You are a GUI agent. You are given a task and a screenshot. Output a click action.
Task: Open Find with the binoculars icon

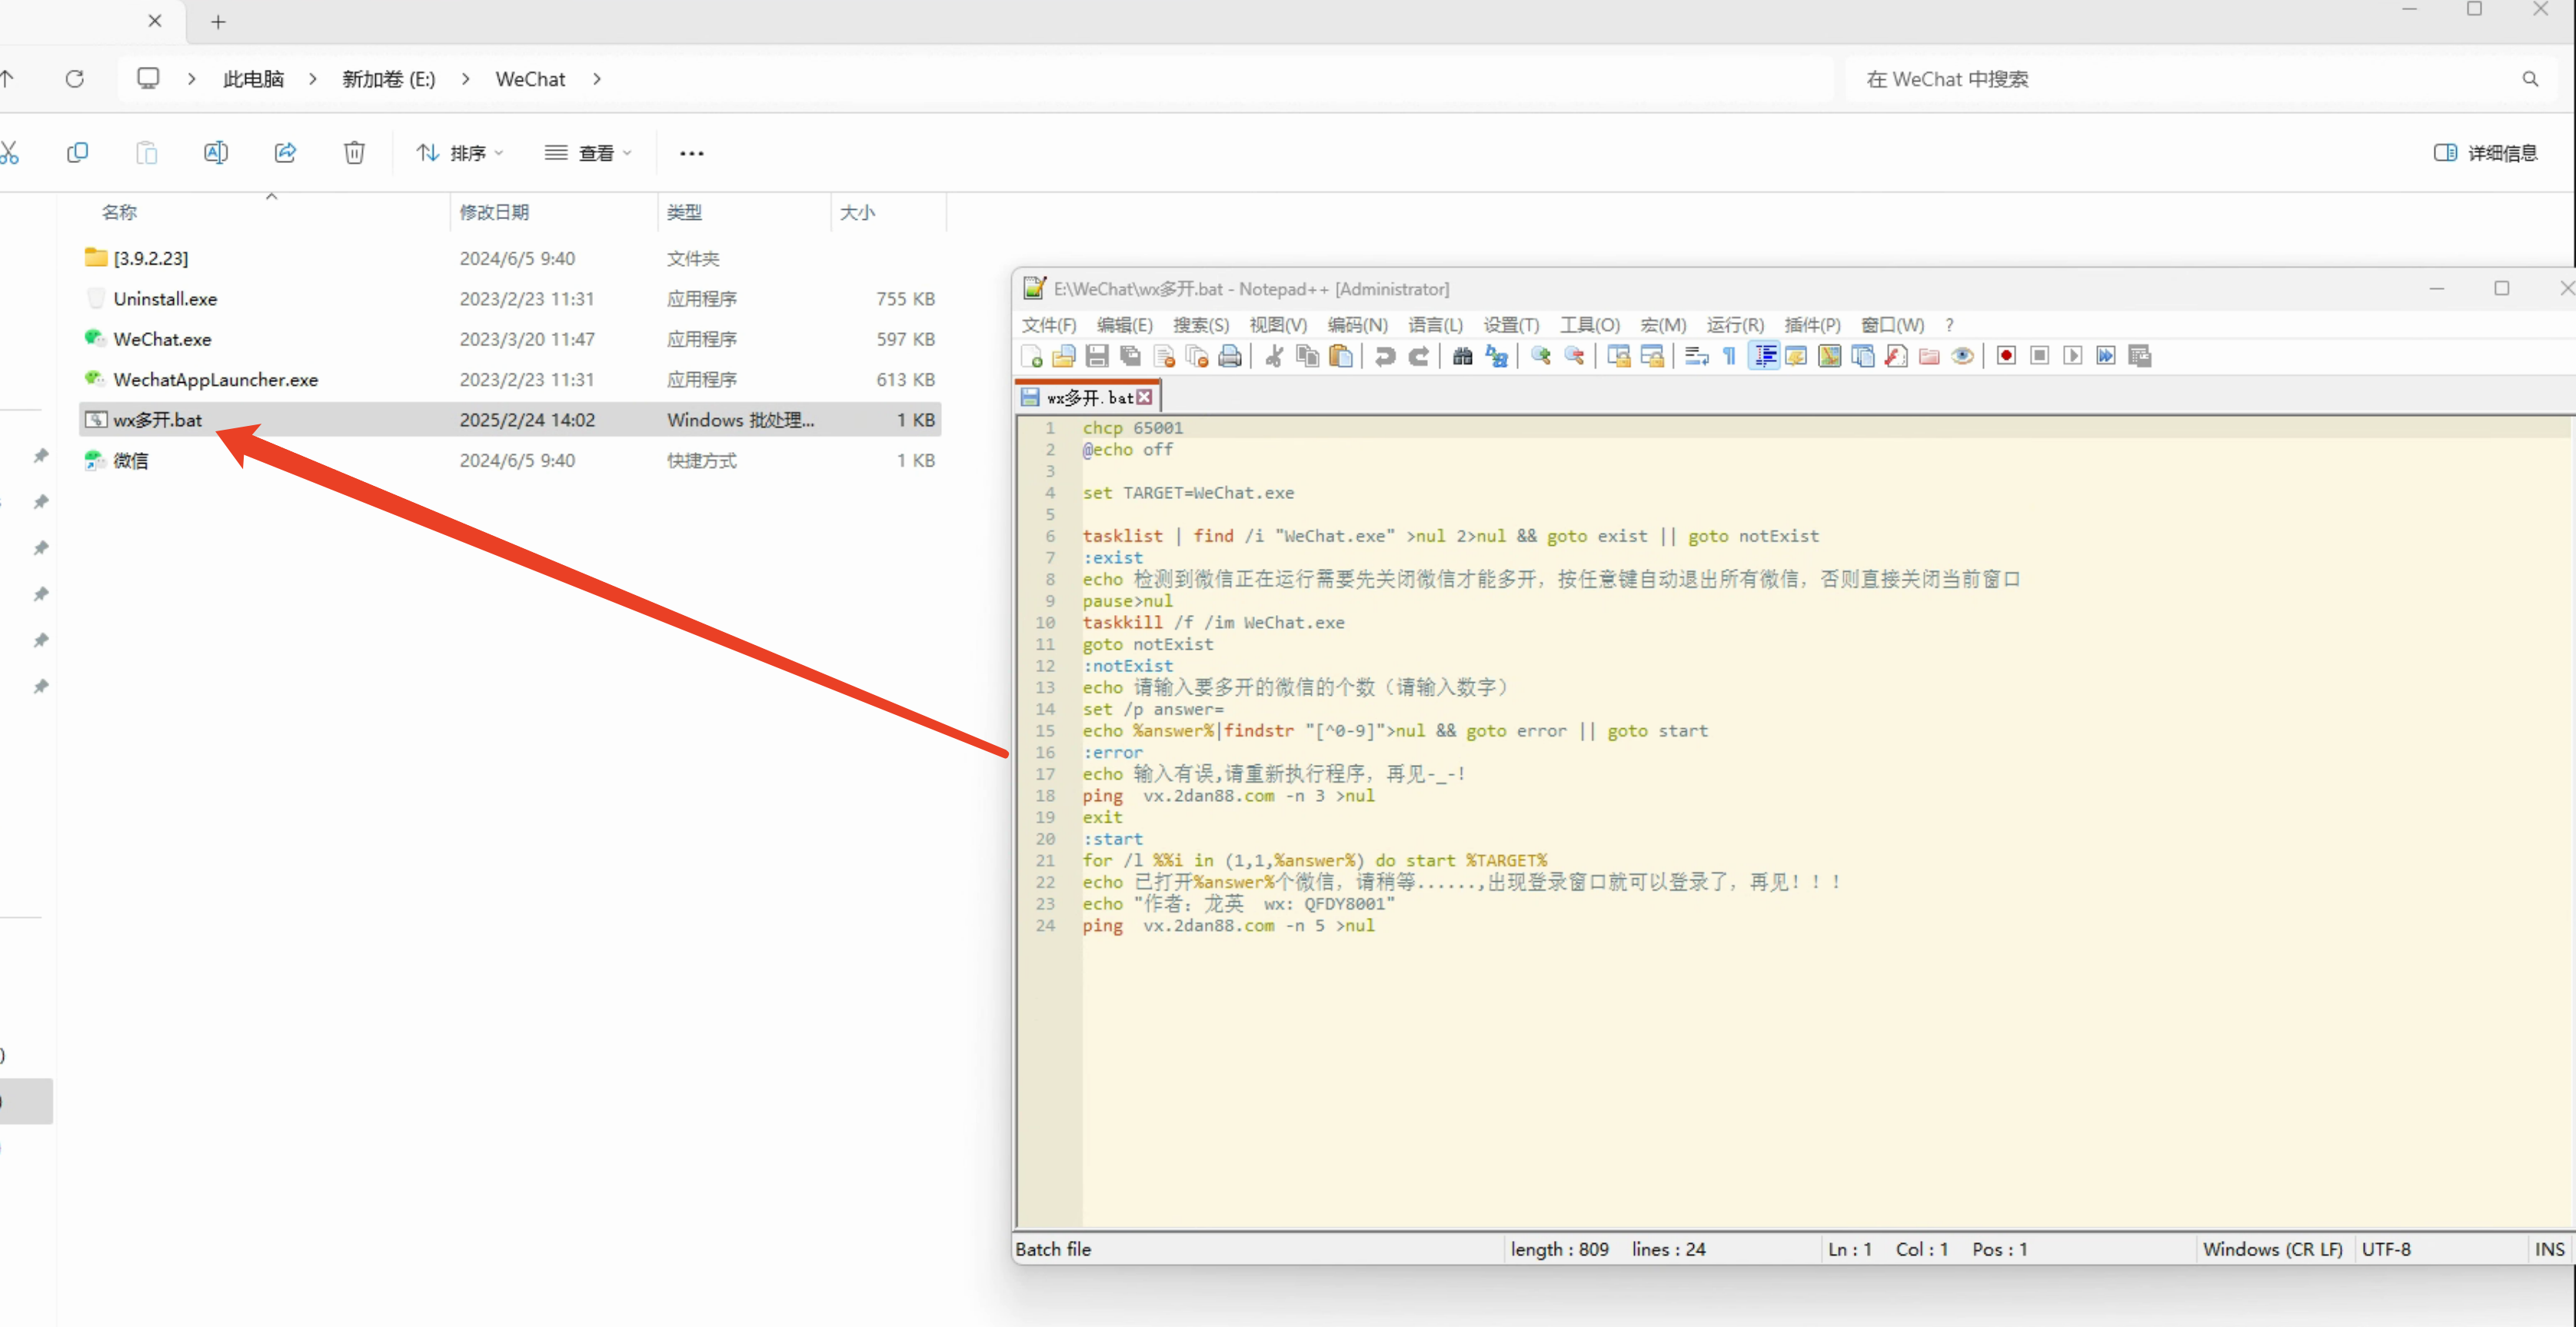pos(1462,356)
